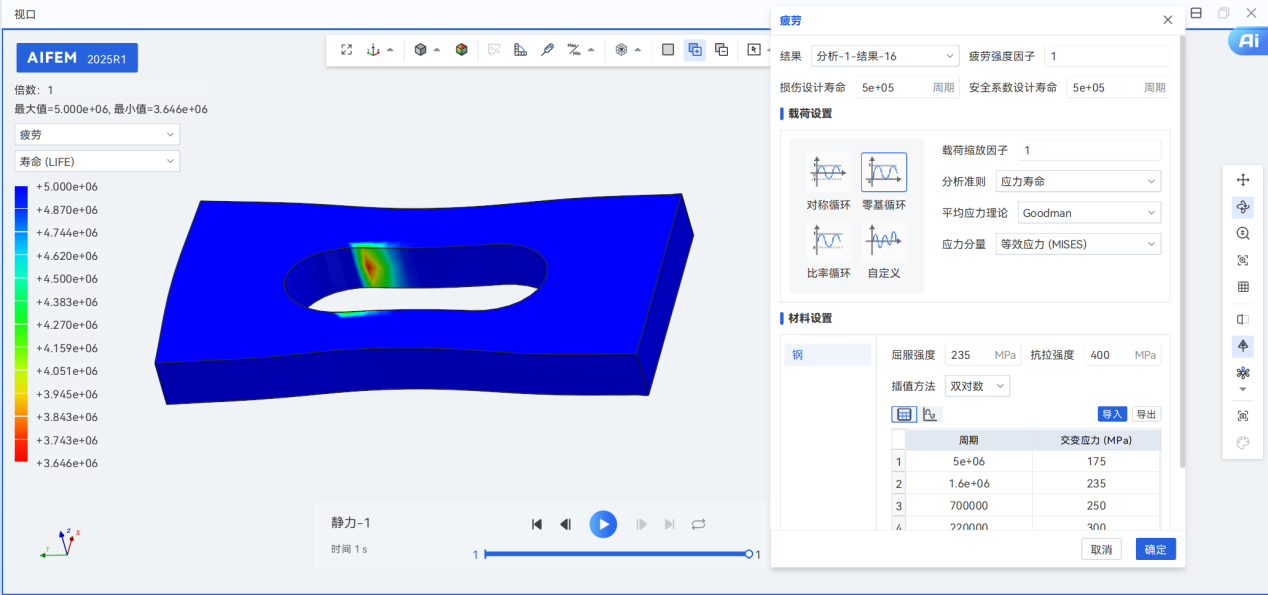Click the measure ruler tool icon
1268x595 pixels.
coord(520,50)
